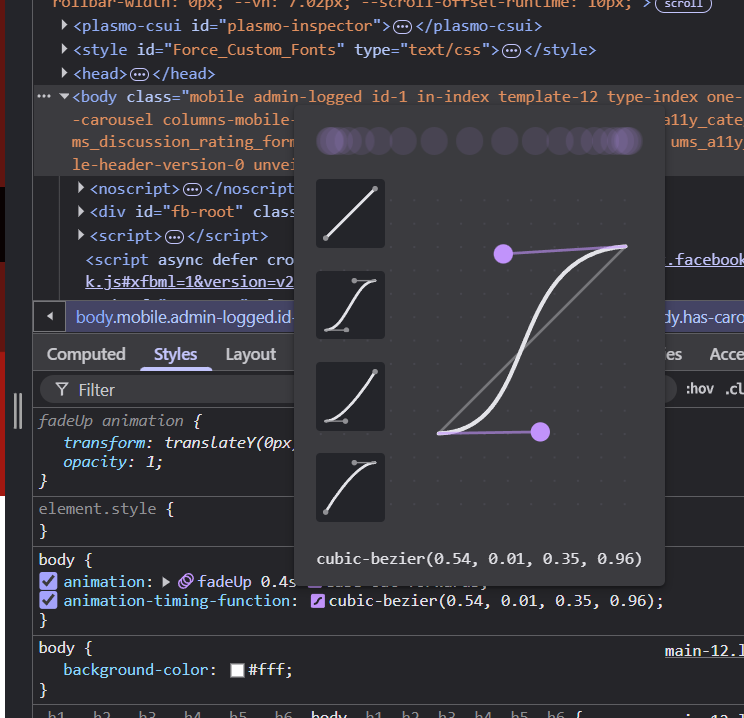Click breadcrumb left scroll arrow
Viewport: 744px width, 718px height.
coord(49,318)
